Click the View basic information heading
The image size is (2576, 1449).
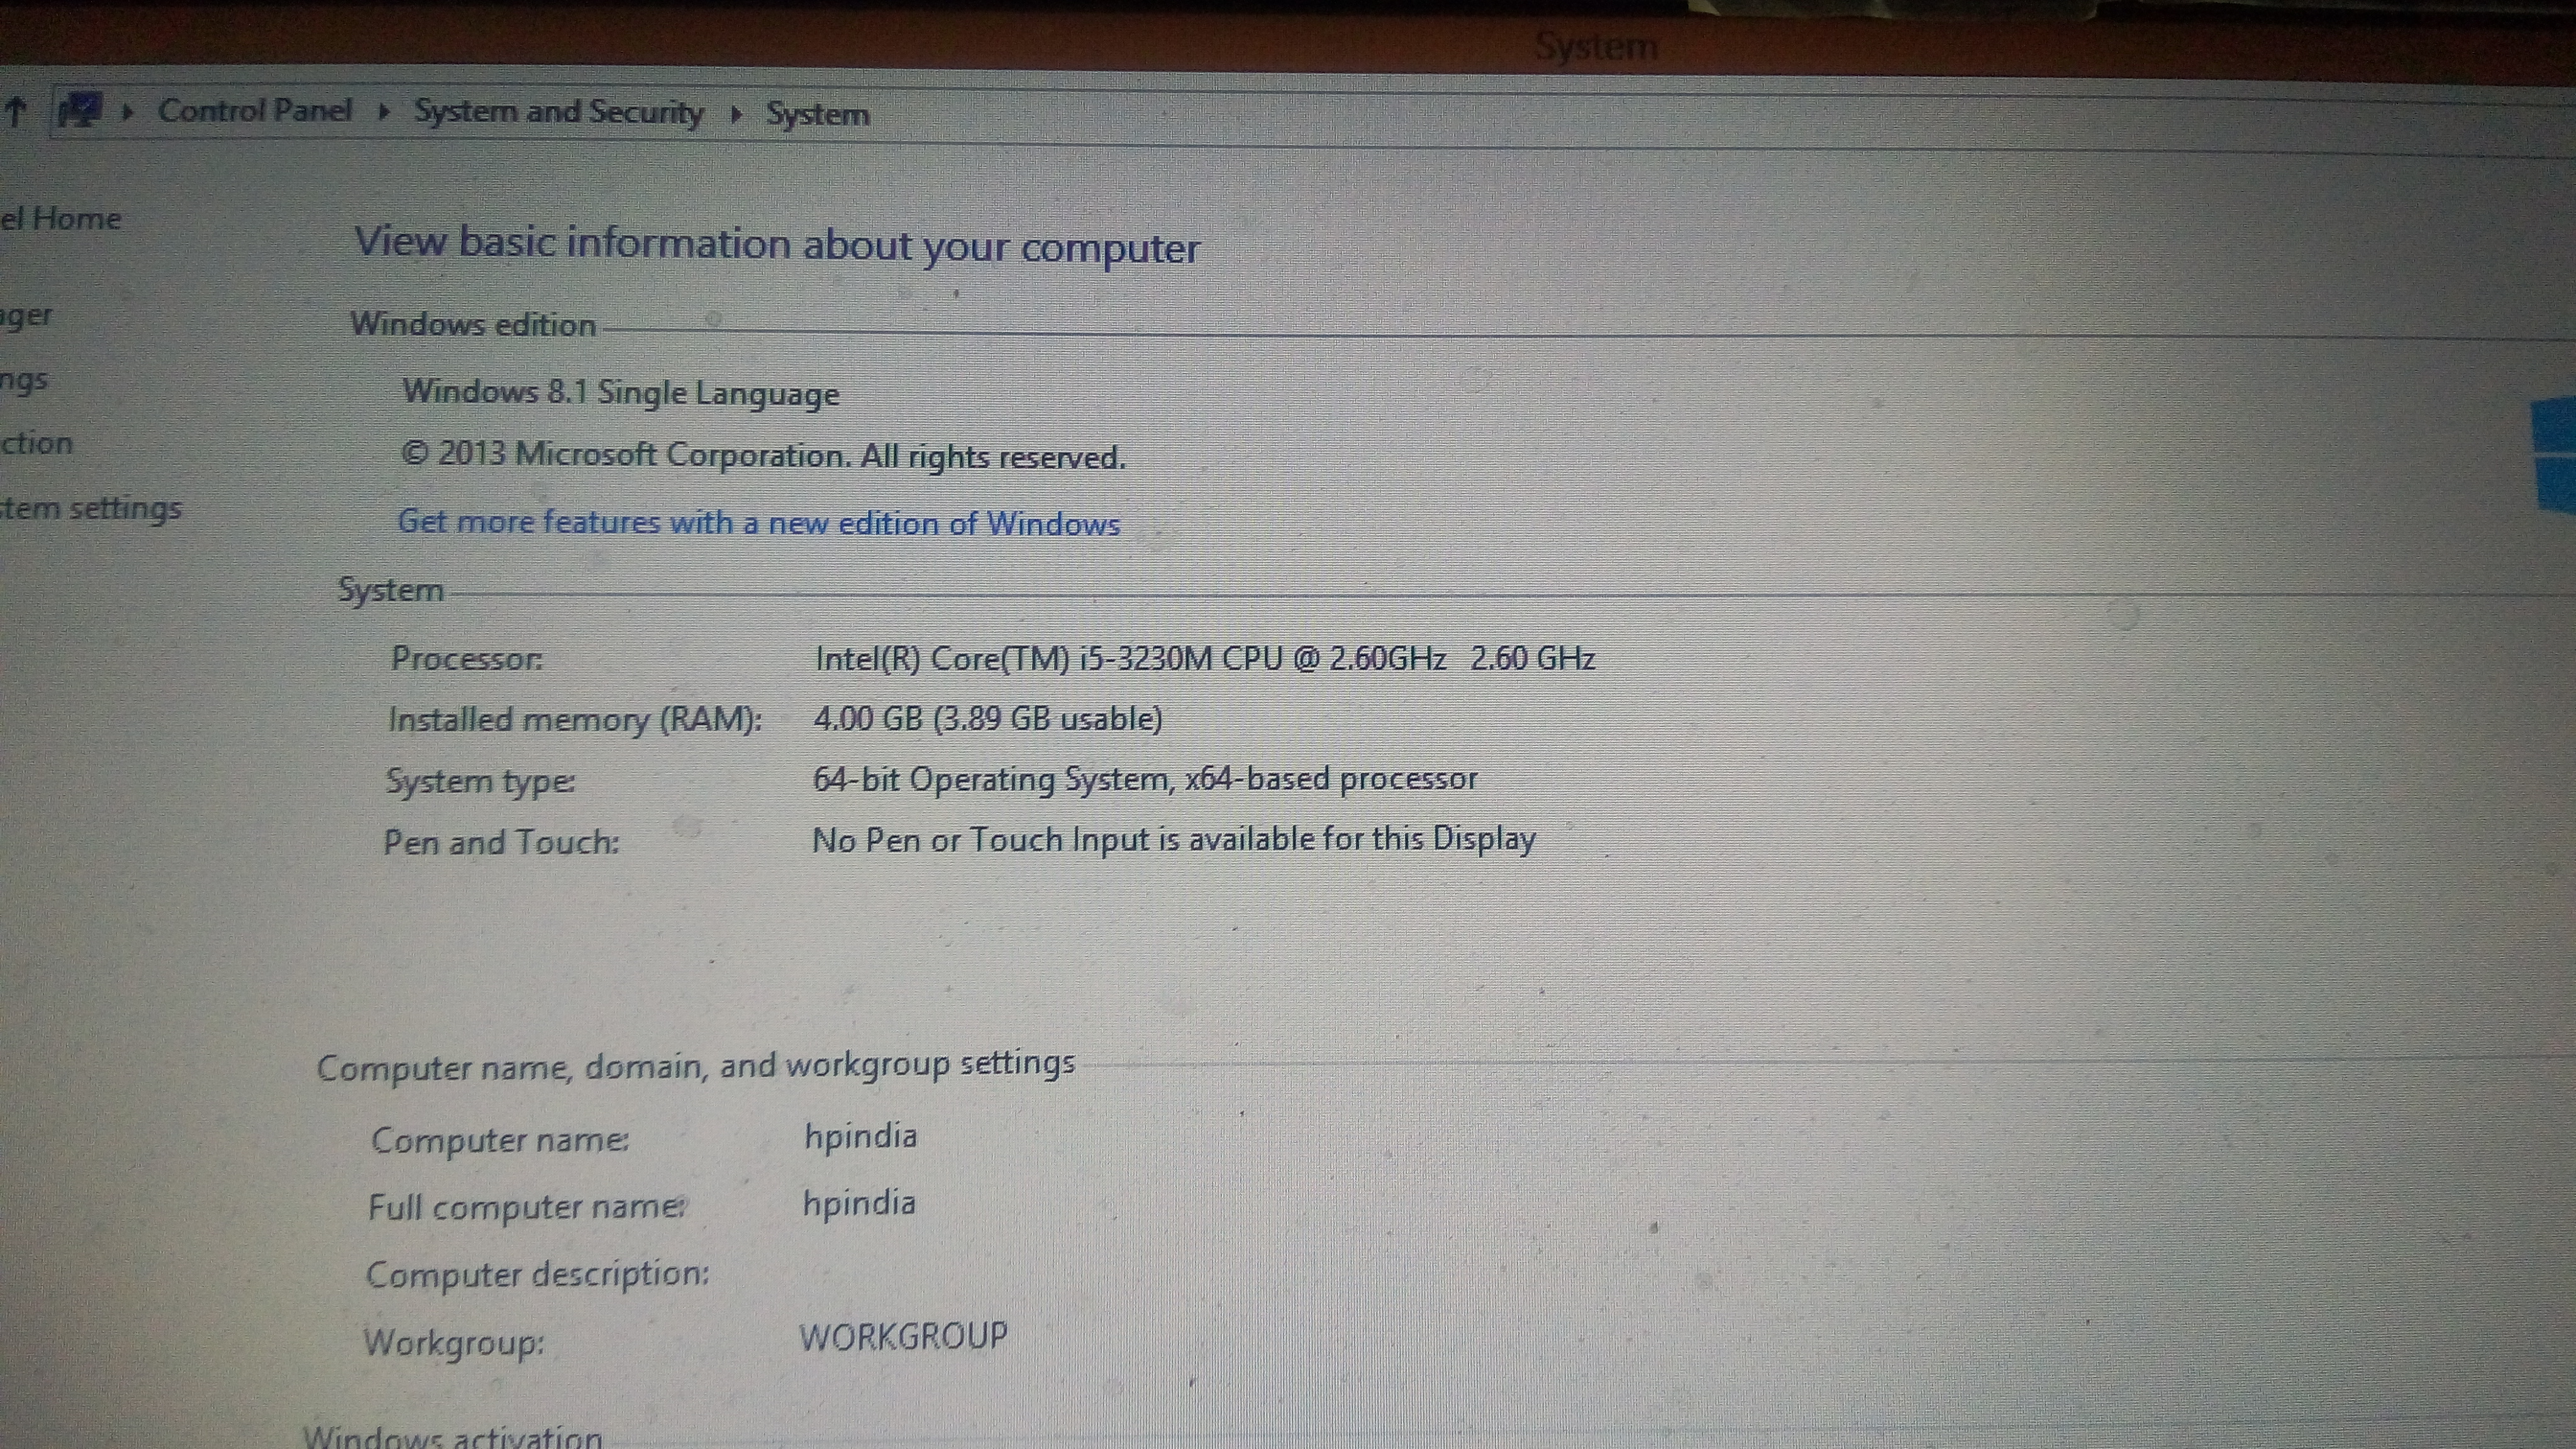tap(777, 245)
